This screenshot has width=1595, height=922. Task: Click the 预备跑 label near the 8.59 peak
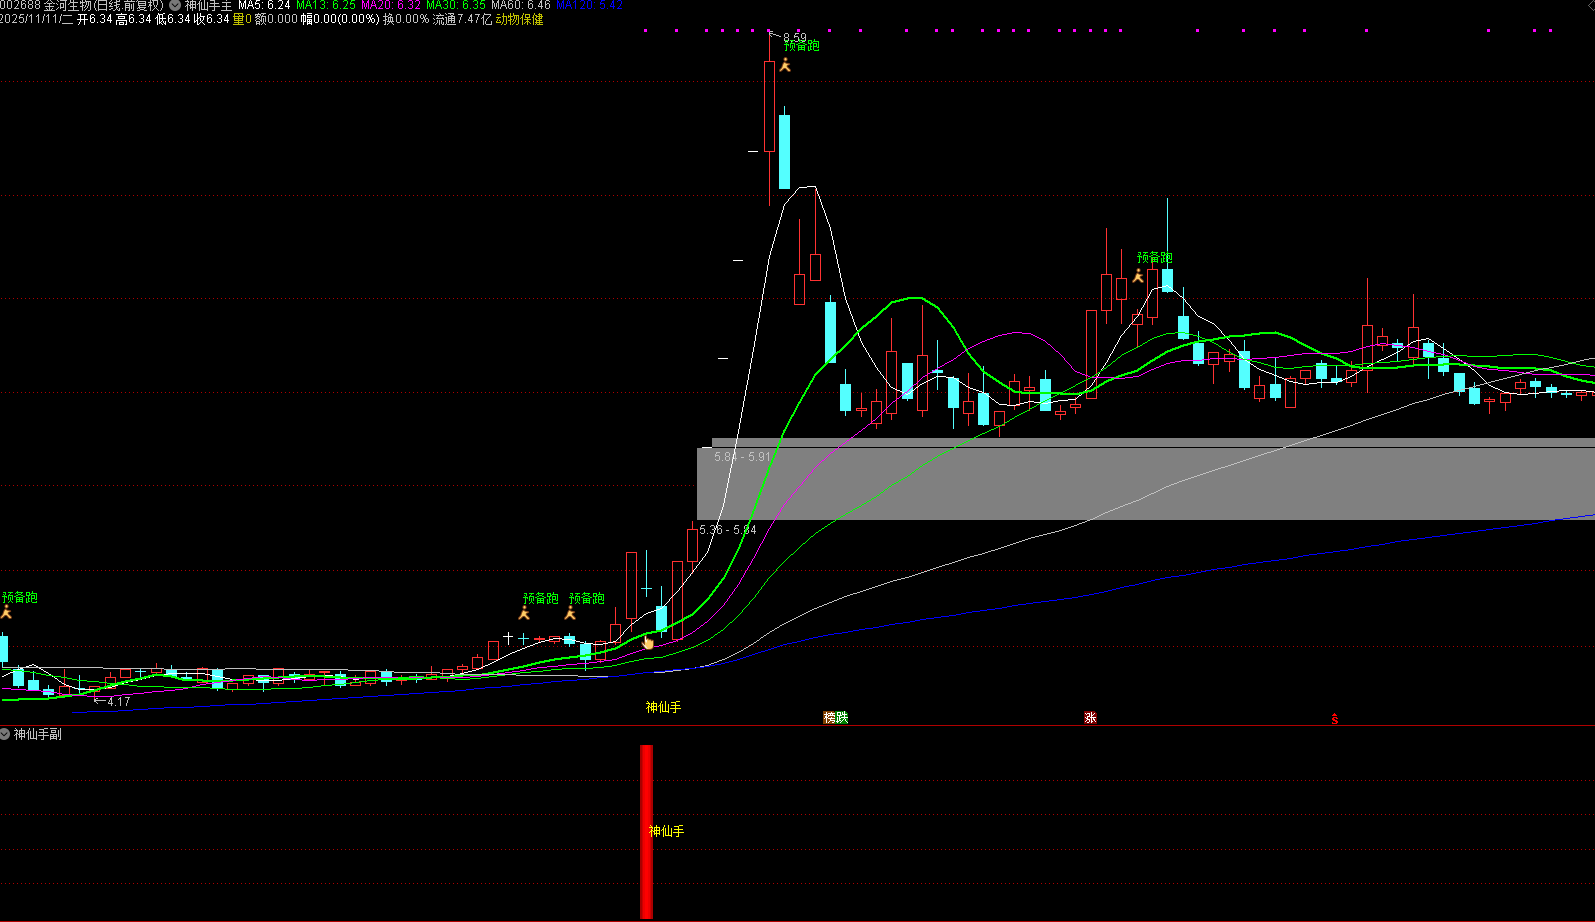(x=802, y=46)
